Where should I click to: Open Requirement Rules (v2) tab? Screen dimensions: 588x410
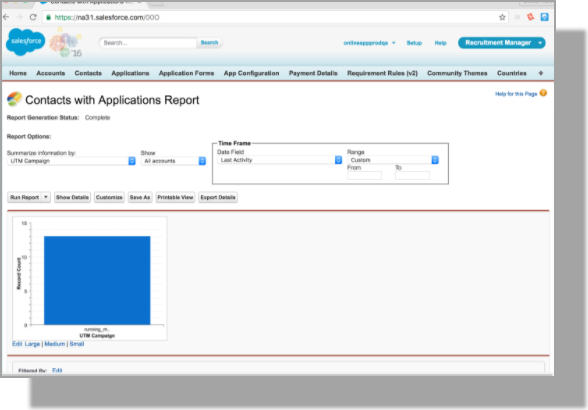pos(382,73)
